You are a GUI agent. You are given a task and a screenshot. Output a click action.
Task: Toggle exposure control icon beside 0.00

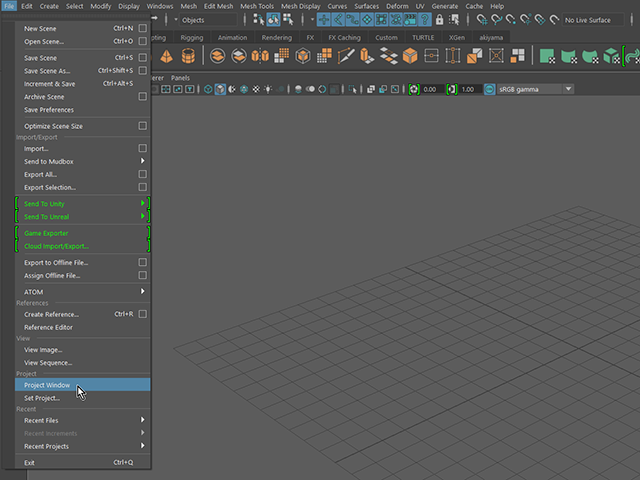(x=414, y=89)
